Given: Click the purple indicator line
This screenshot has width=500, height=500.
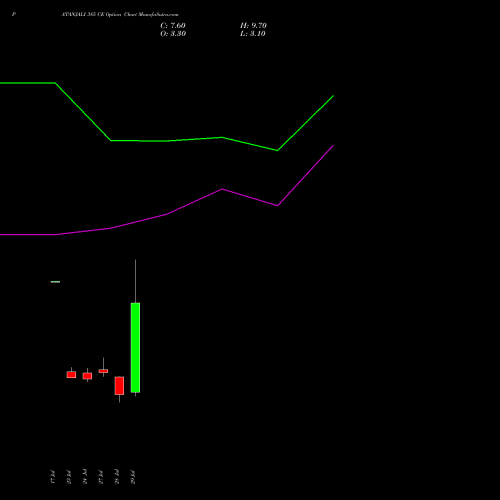Looking at the screenshot, I should [167, 214].
